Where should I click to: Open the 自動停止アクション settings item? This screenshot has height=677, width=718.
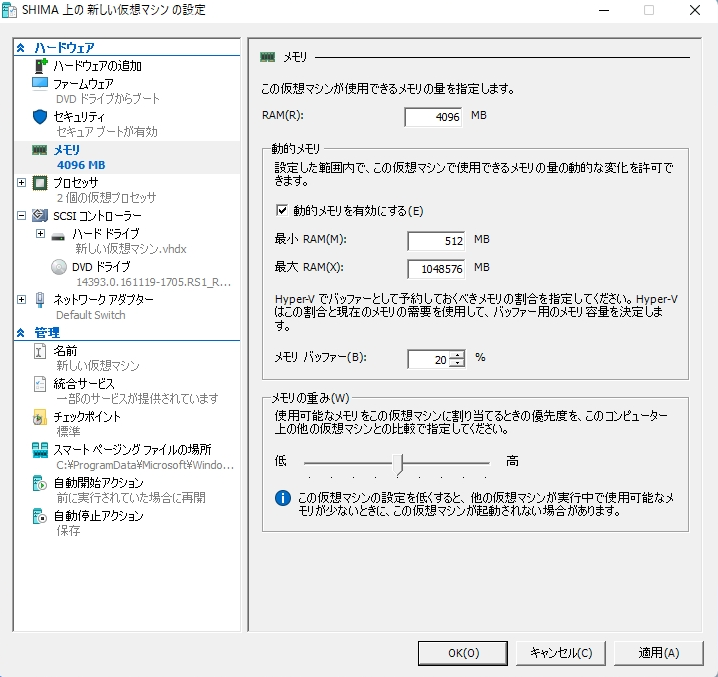[98, 516]
